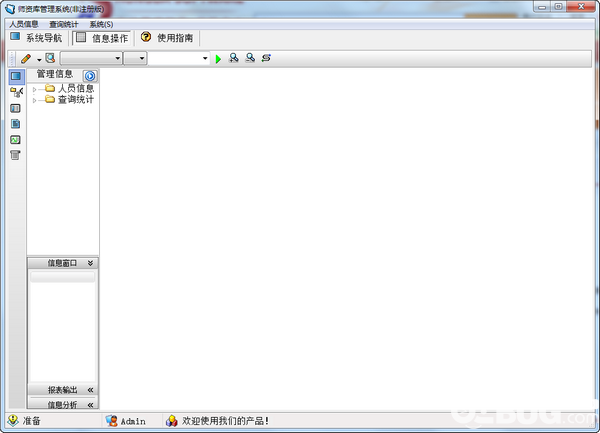Image resolution: width=600 pixels, height=433 pixels.
Task: Expand the 报表输出 panel
Action: (90, 390)
